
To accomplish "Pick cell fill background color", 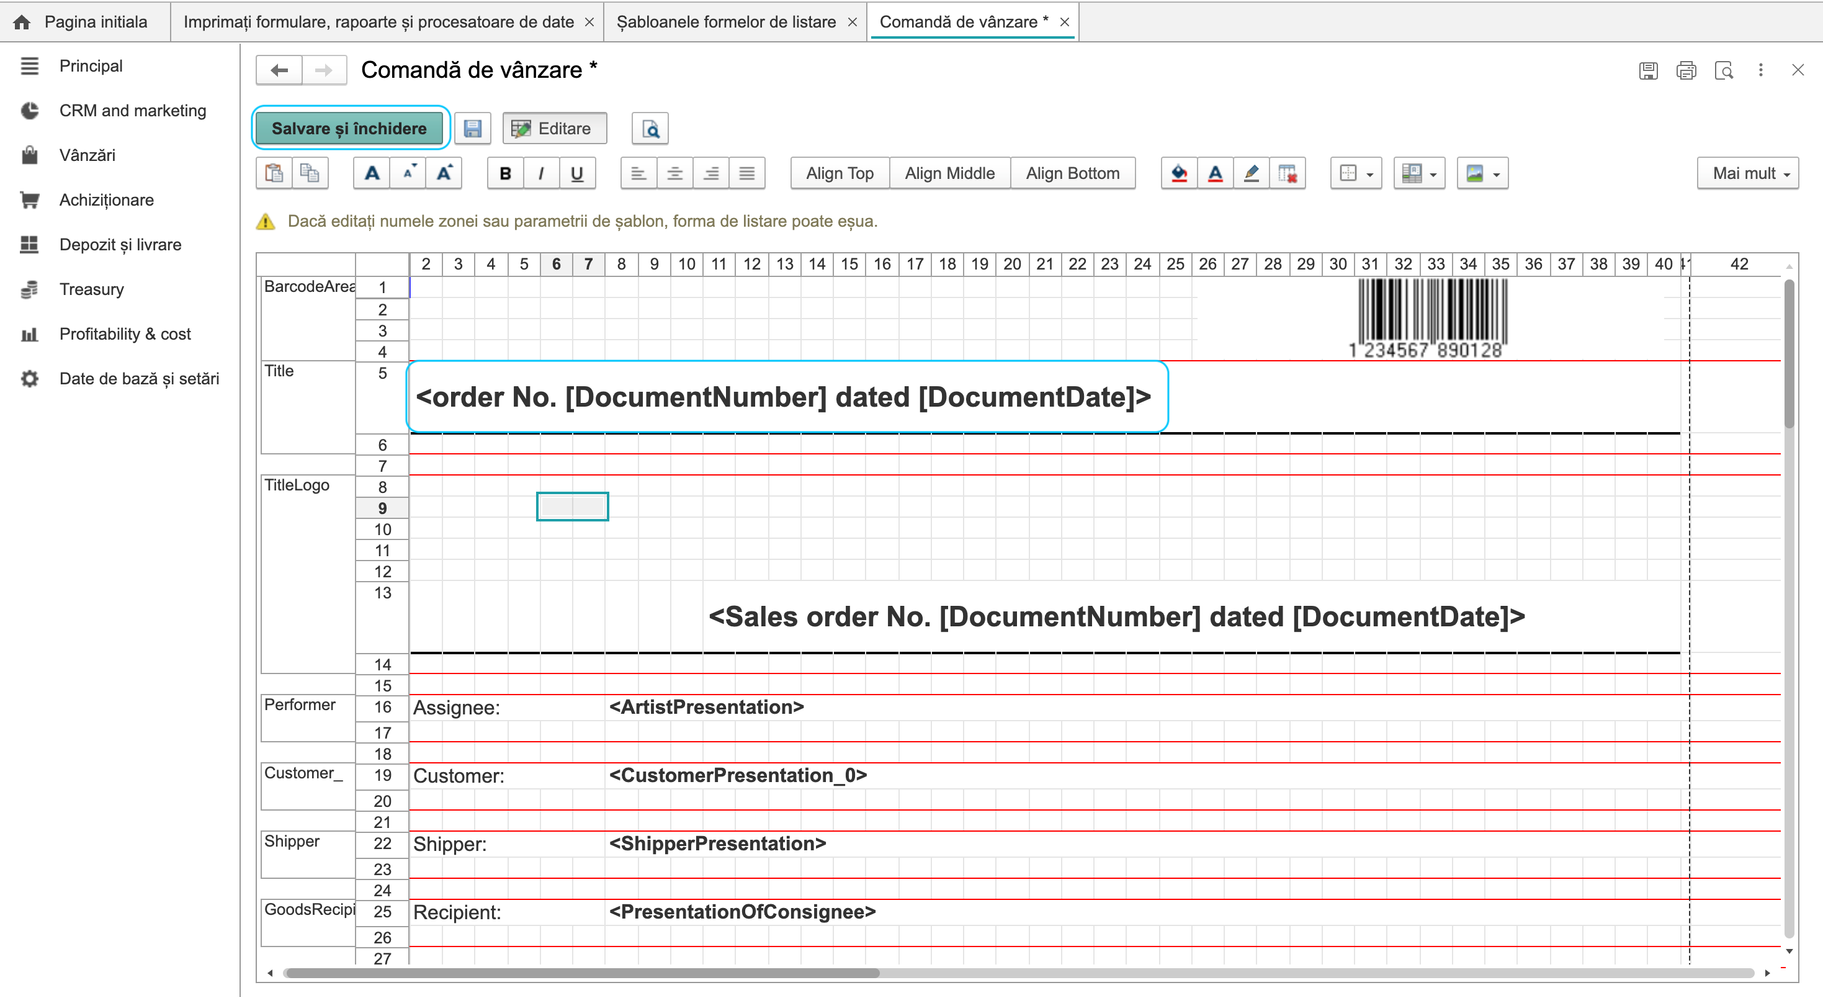I will [x=1179, y=173].
